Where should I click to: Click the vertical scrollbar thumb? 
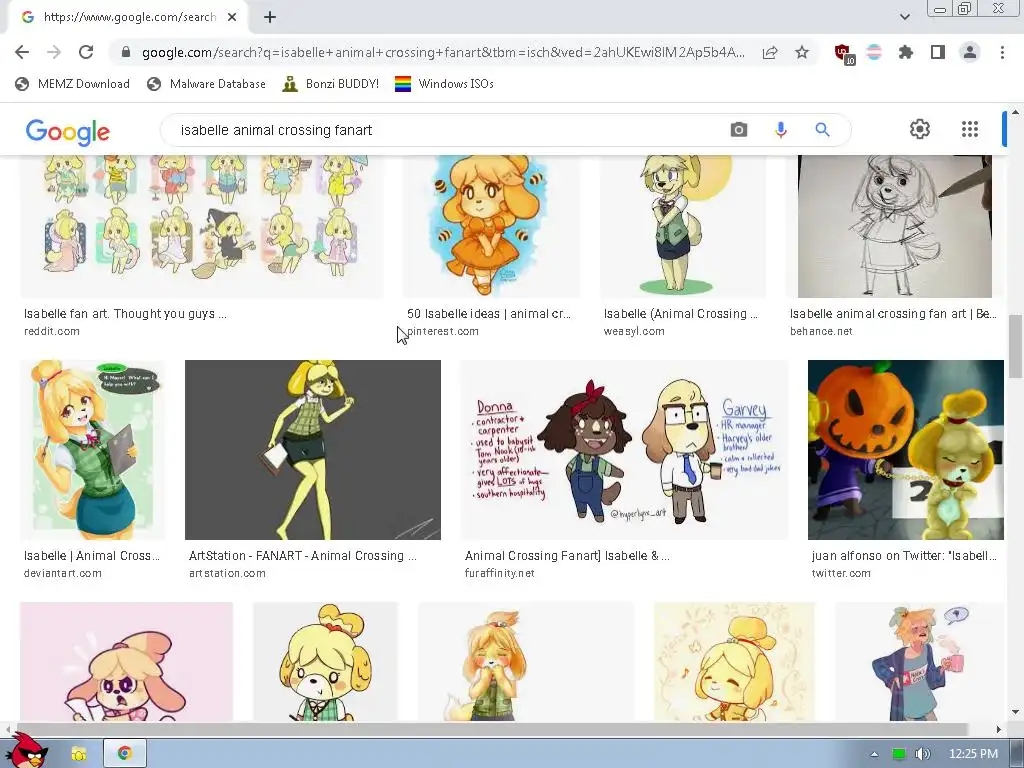point(1015,346)
